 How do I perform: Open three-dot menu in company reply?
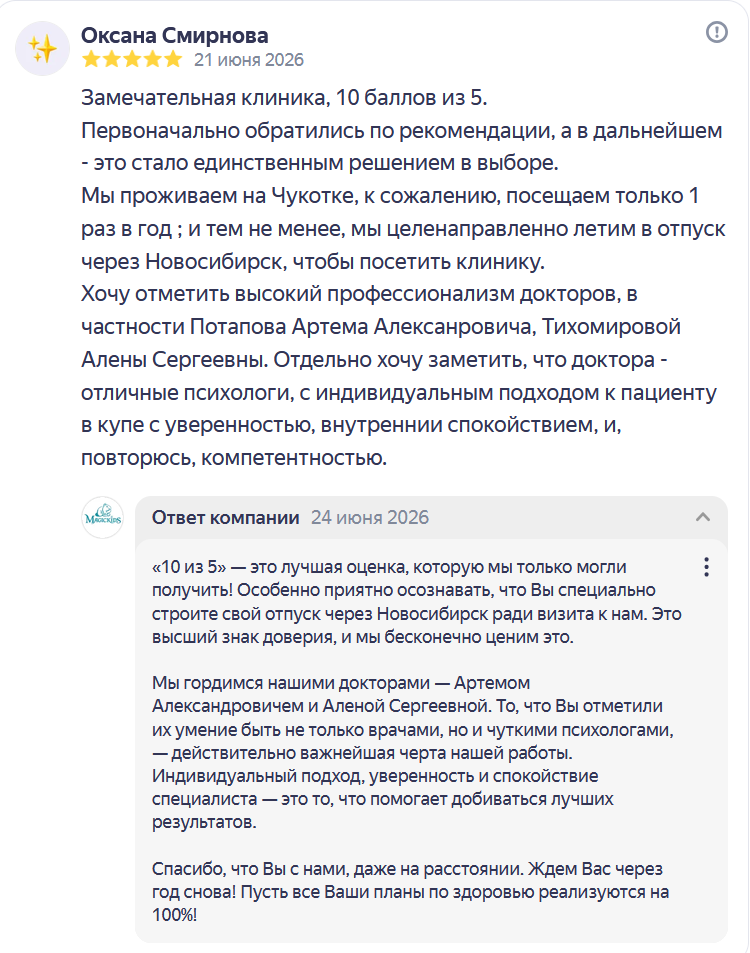706,566
